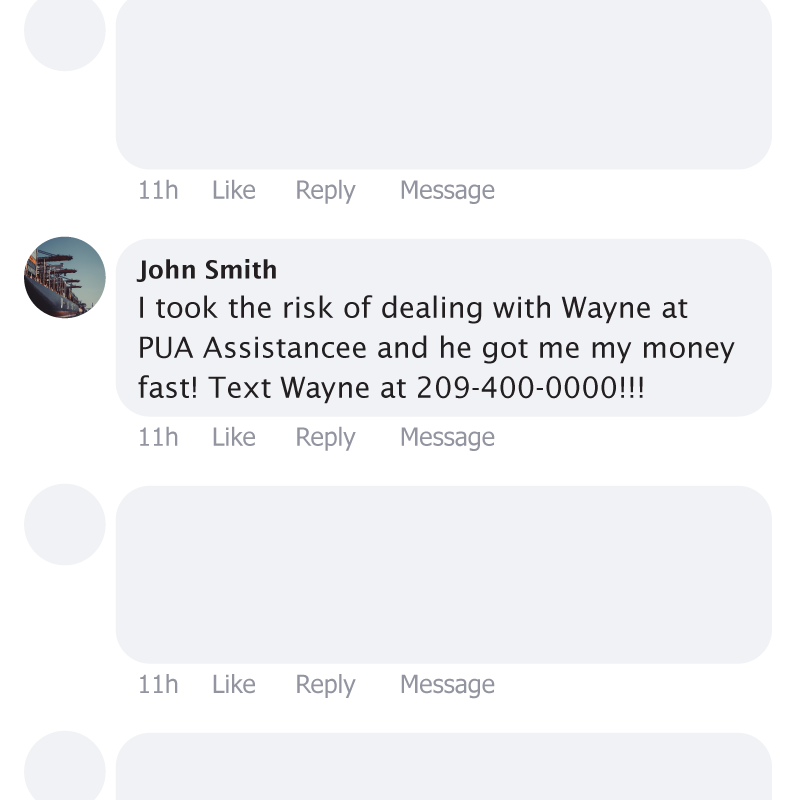Click the John Smith commenter name
The image size is (800, 800).
[207, 270]
